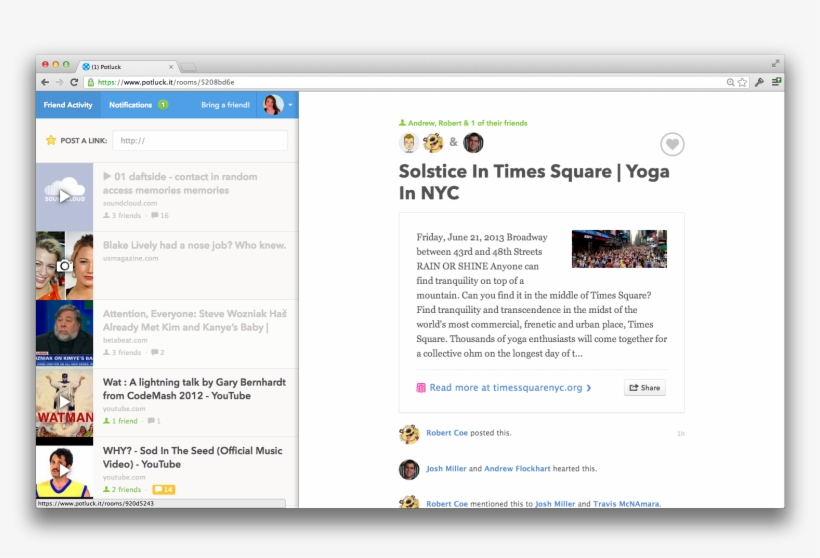Viewport: 820px width, 558px height.
Task: Play the daftside SoundCloud thumbnail
Action: pos(64,196)
